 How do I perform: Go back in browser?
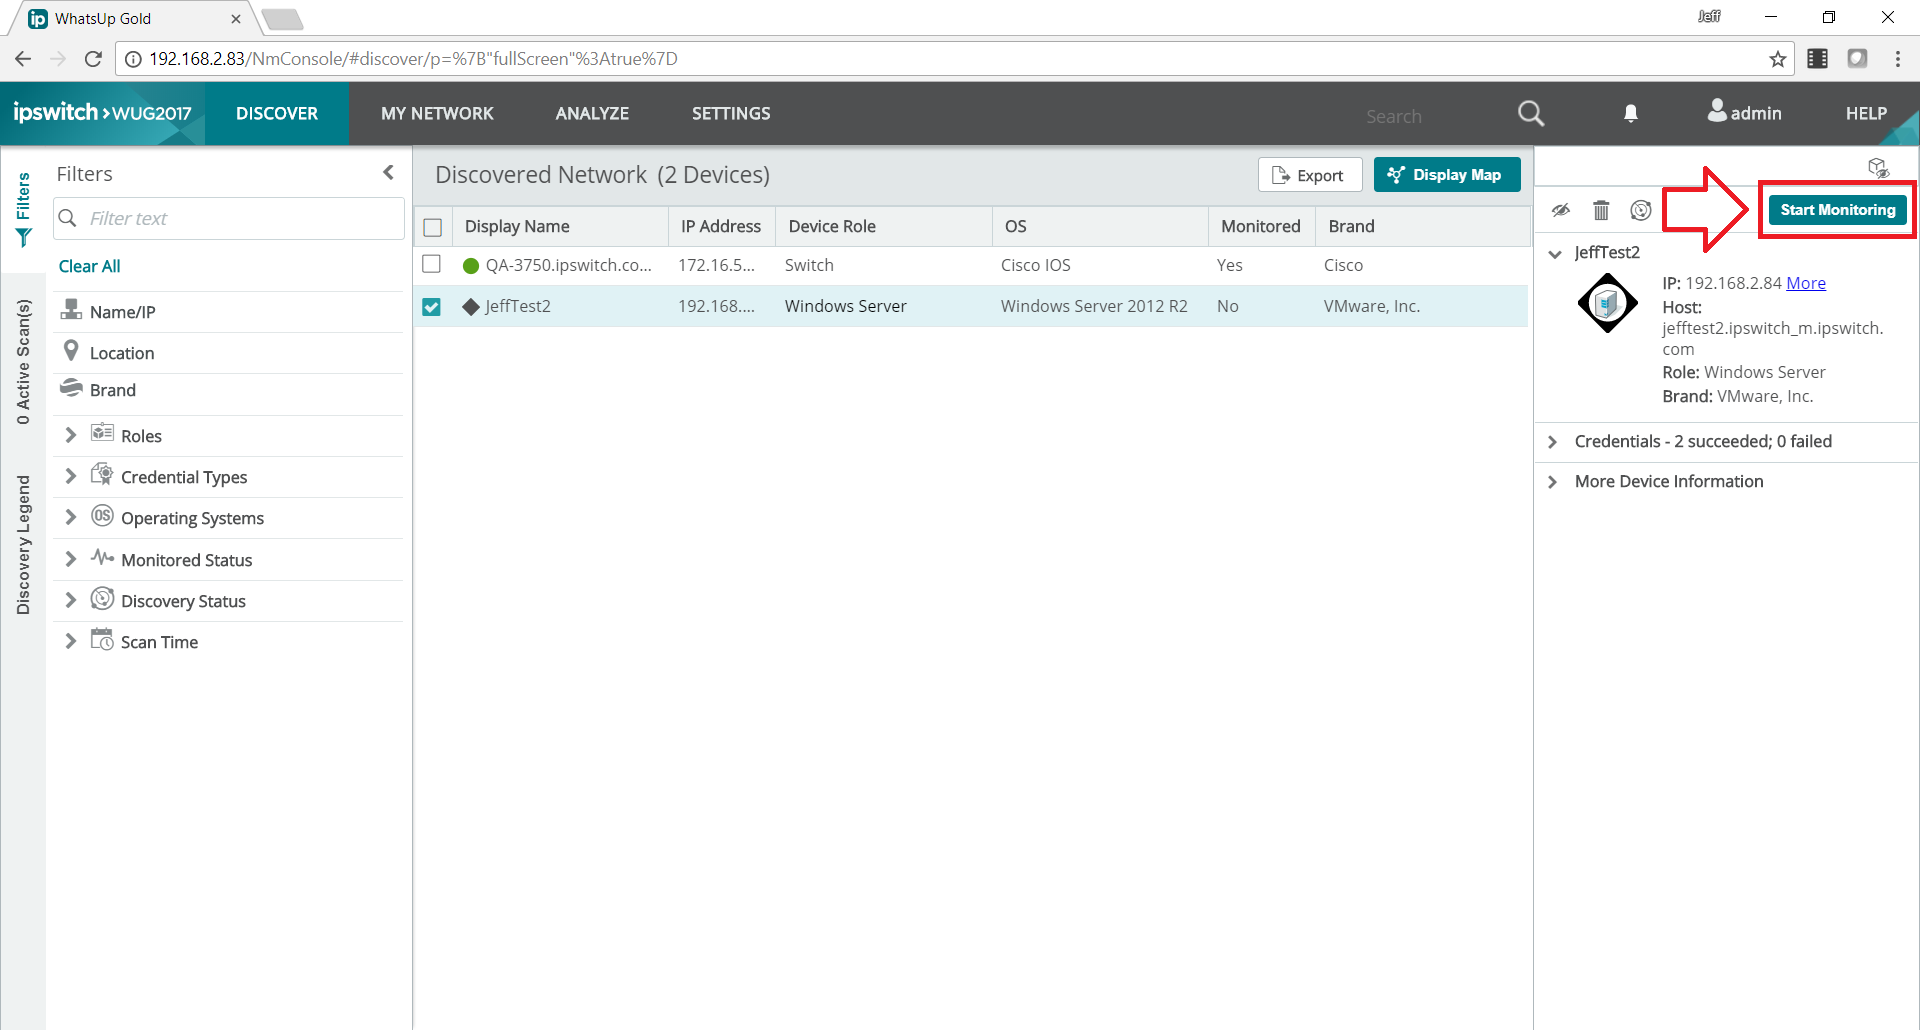click(23, 59)
